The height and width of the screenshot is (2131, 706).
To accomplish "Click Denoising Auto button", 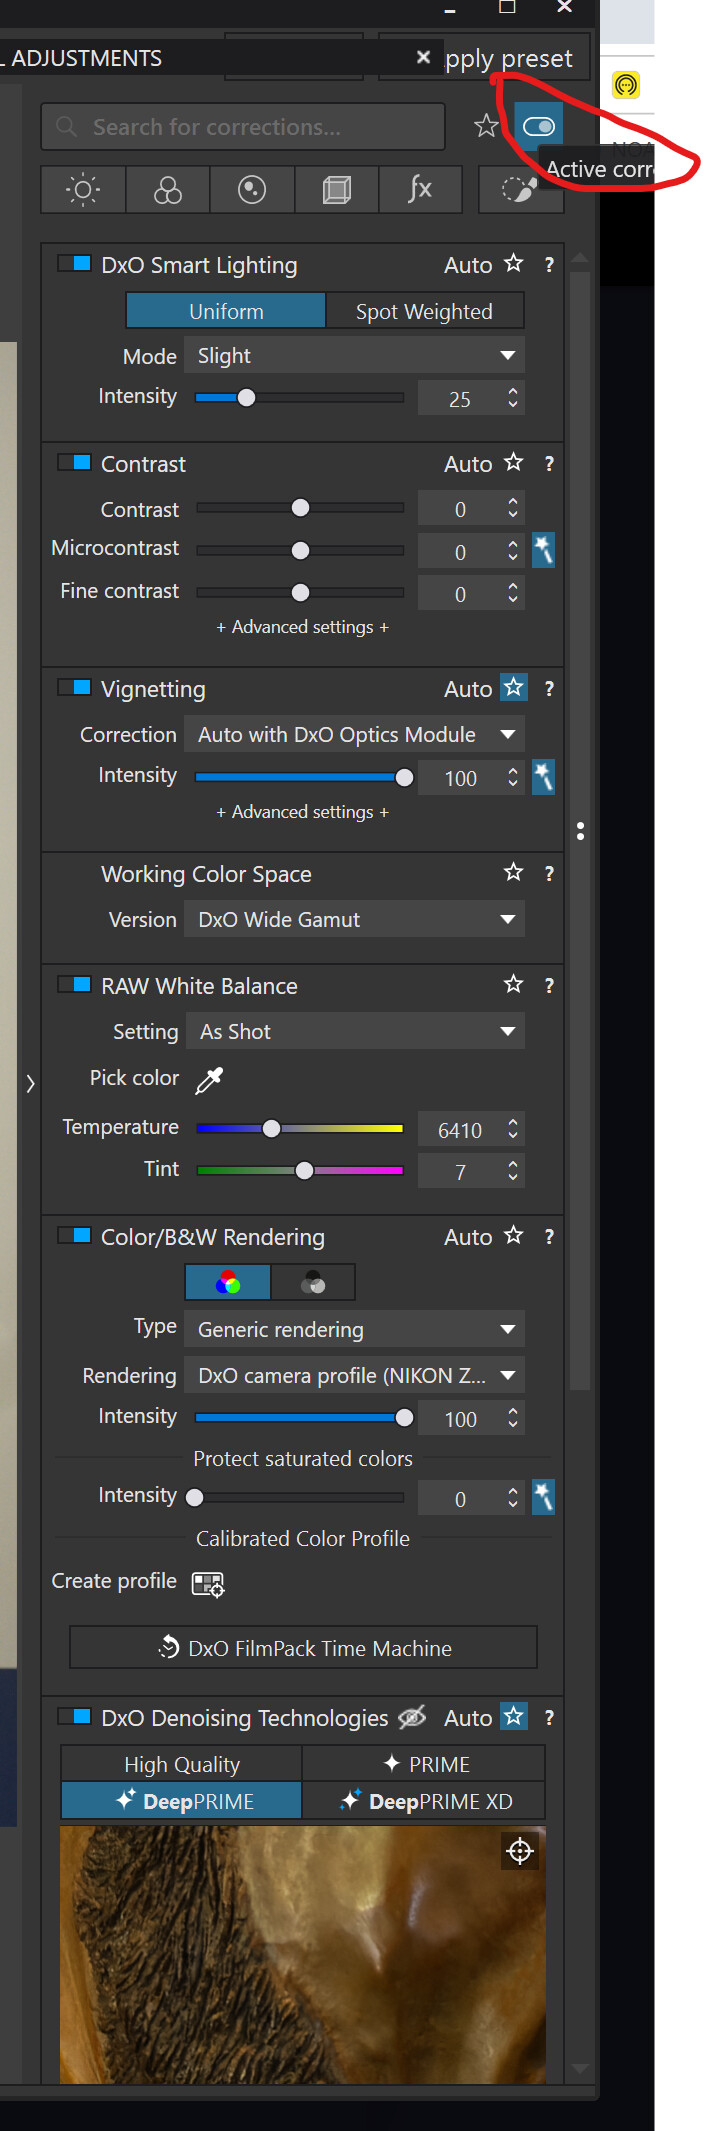I will [468, 1718].
